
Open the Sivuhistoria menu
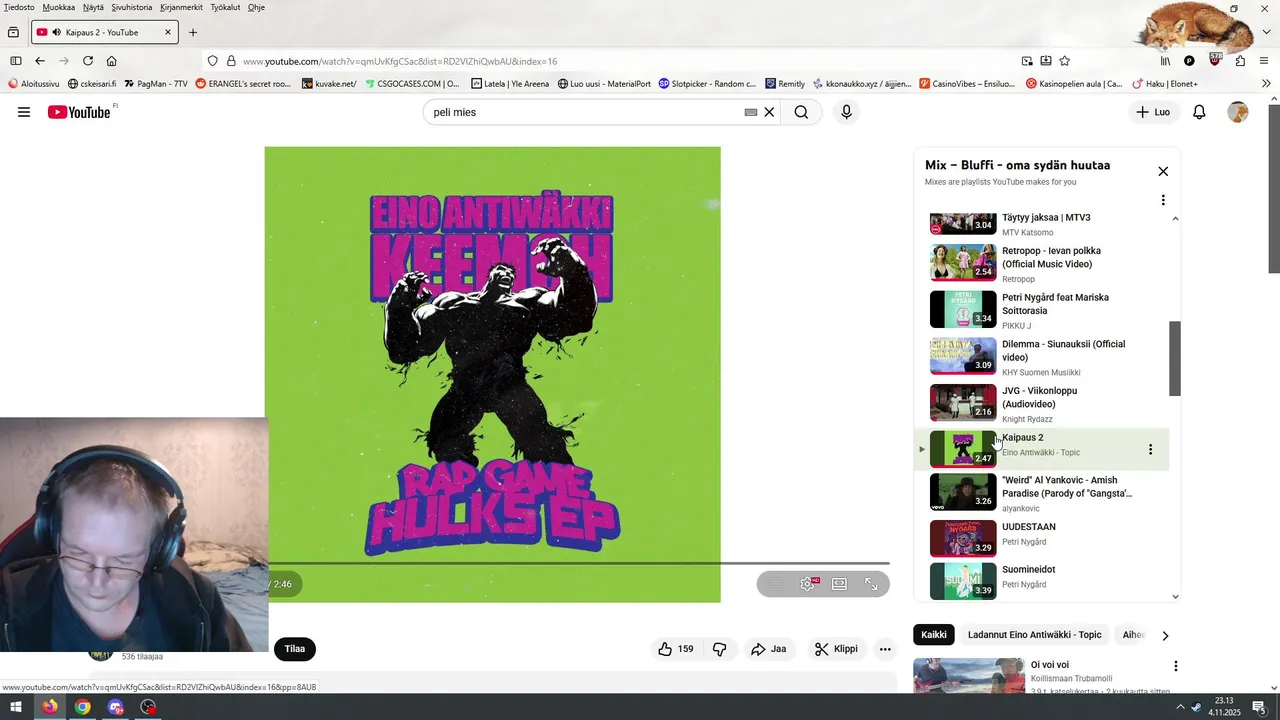(x=132, y=7)
